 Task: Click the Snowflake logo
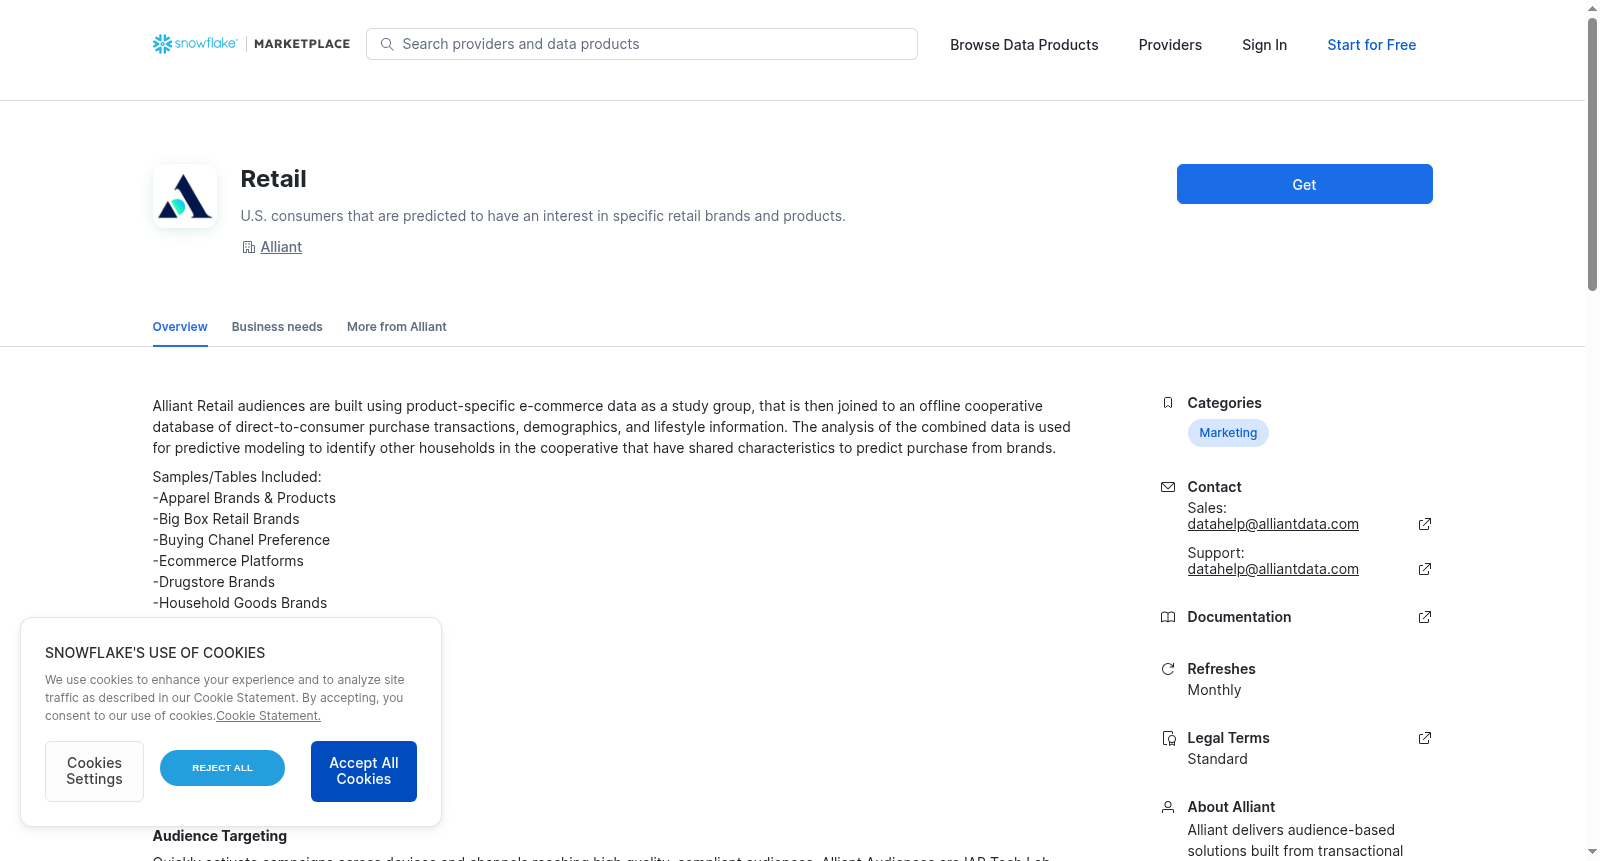(195, 44)
